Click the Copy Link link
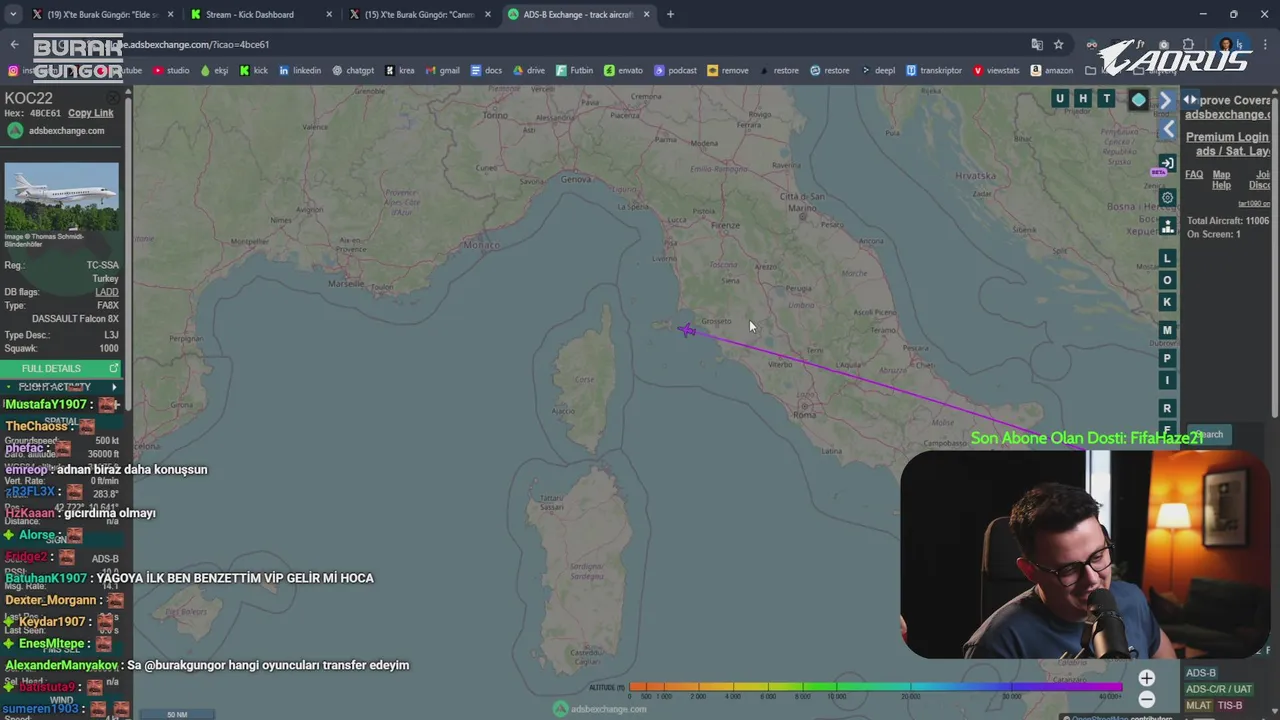Image resolution: width=1280 pixels, height=720 pixels. (x=91, y=113)
